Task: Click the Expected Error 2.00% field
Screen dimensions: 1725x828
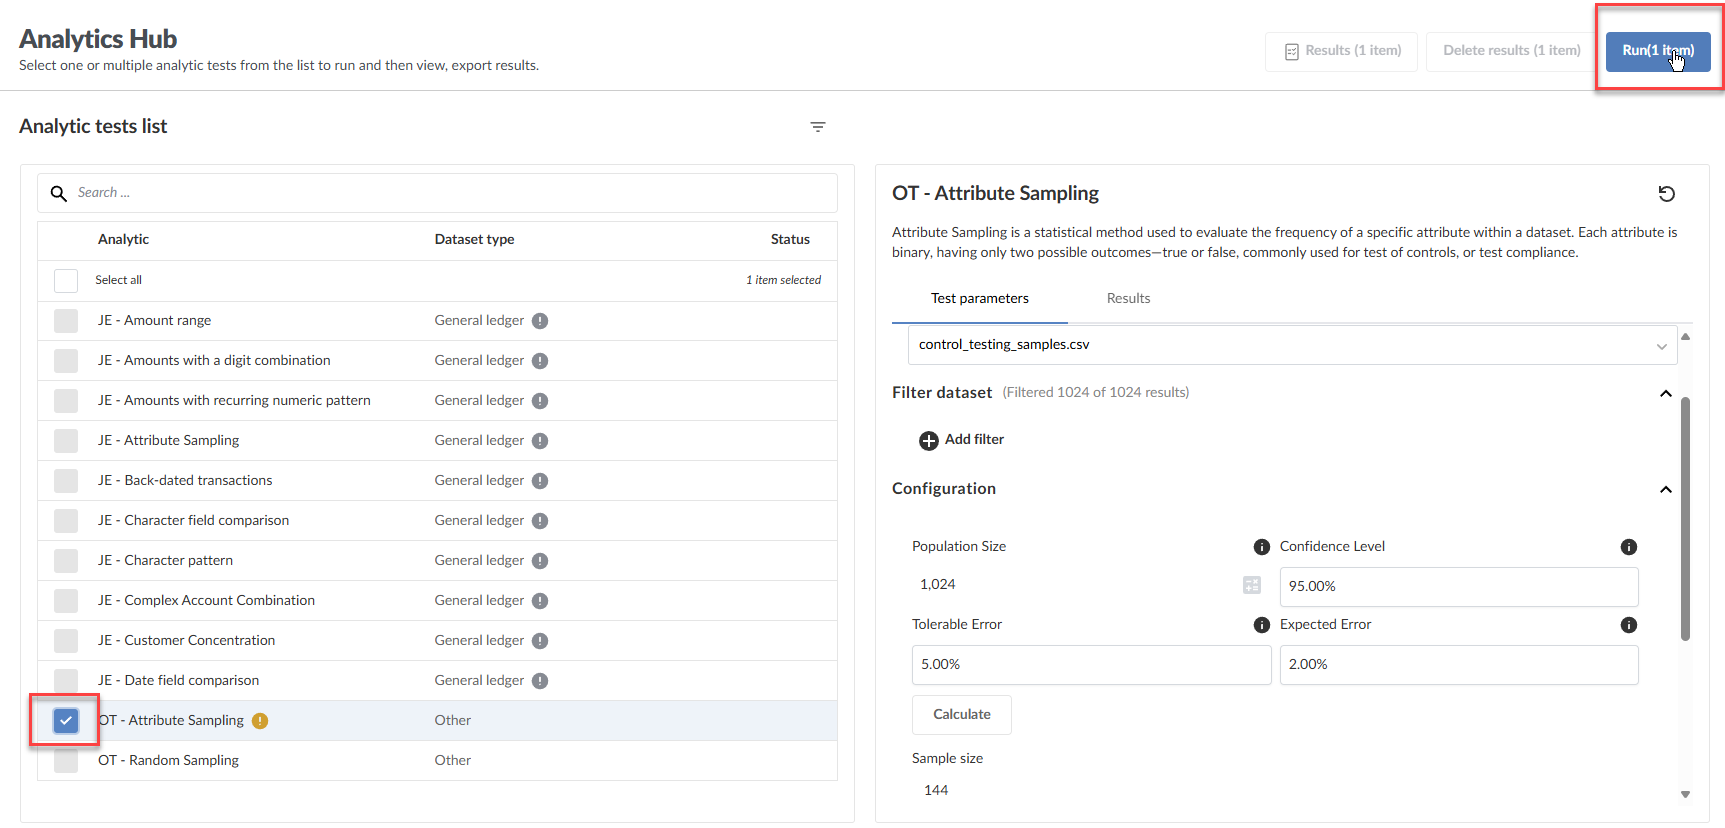Action: [1459, 665]
